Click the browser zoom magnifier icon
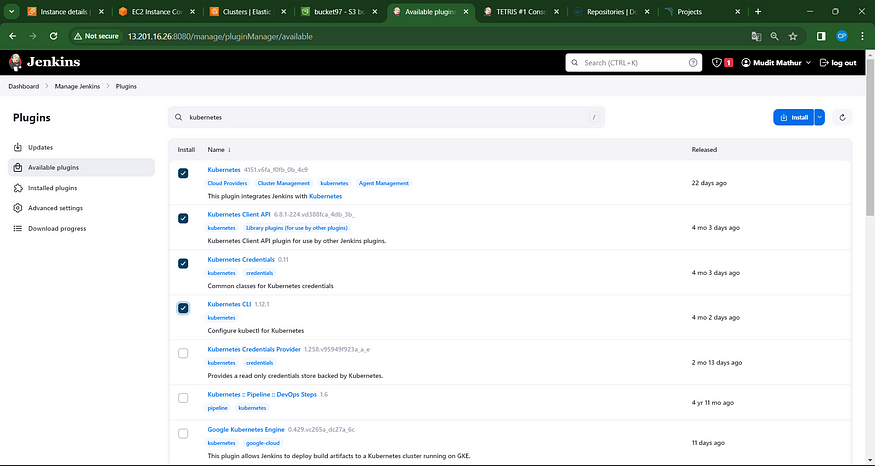This screenshot has height=466, width=875. (x=775, y=36)
